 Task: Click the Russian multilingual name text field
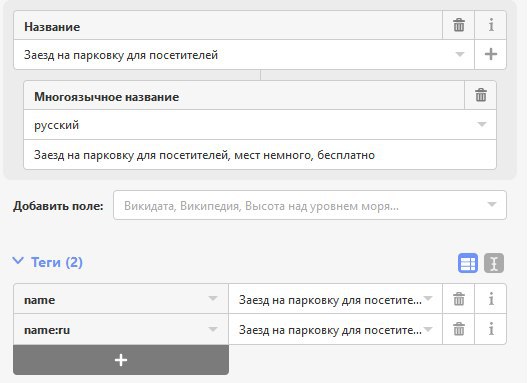[x=260, y=155]
